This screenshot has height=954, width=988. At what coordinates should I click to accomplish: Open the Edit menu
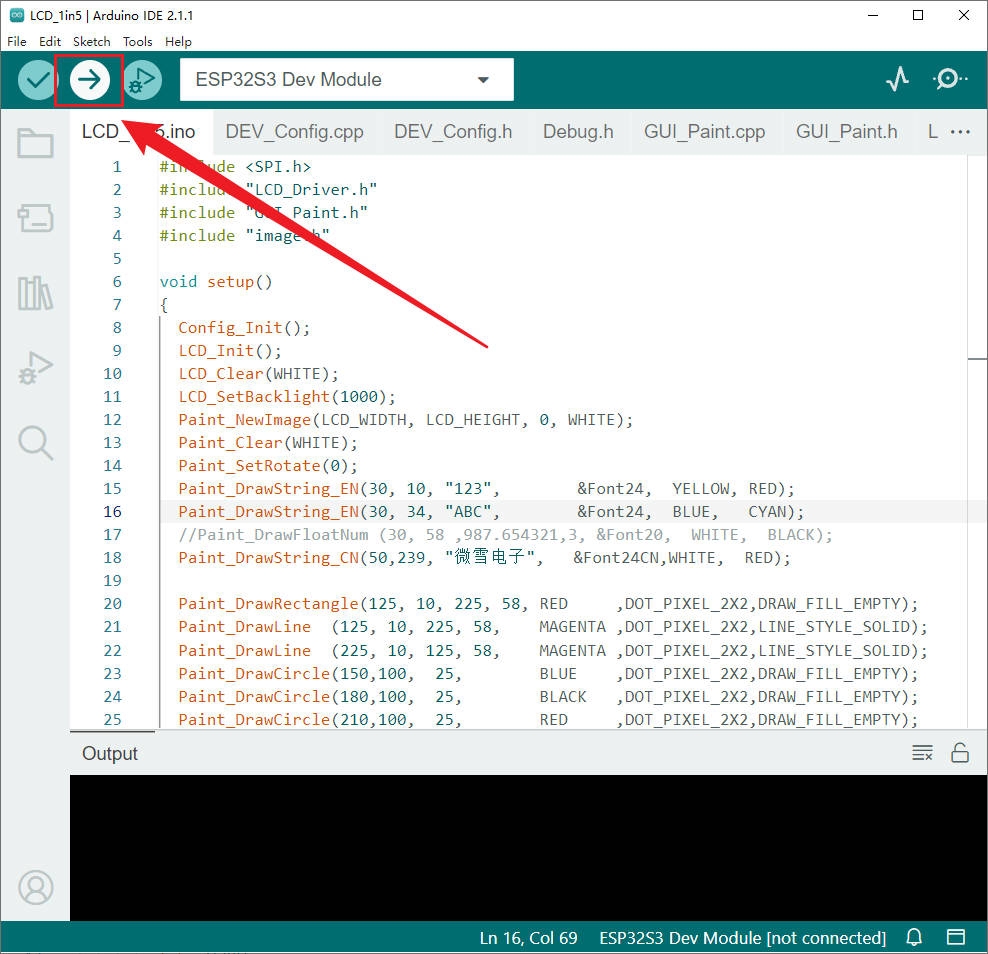click(50, 42)
